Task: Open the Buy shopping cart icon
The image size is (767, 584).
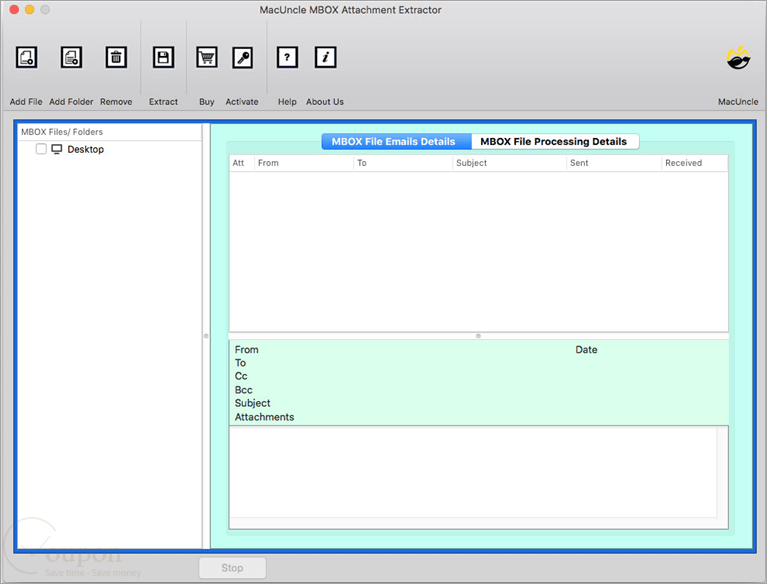Action: (207, 57)
